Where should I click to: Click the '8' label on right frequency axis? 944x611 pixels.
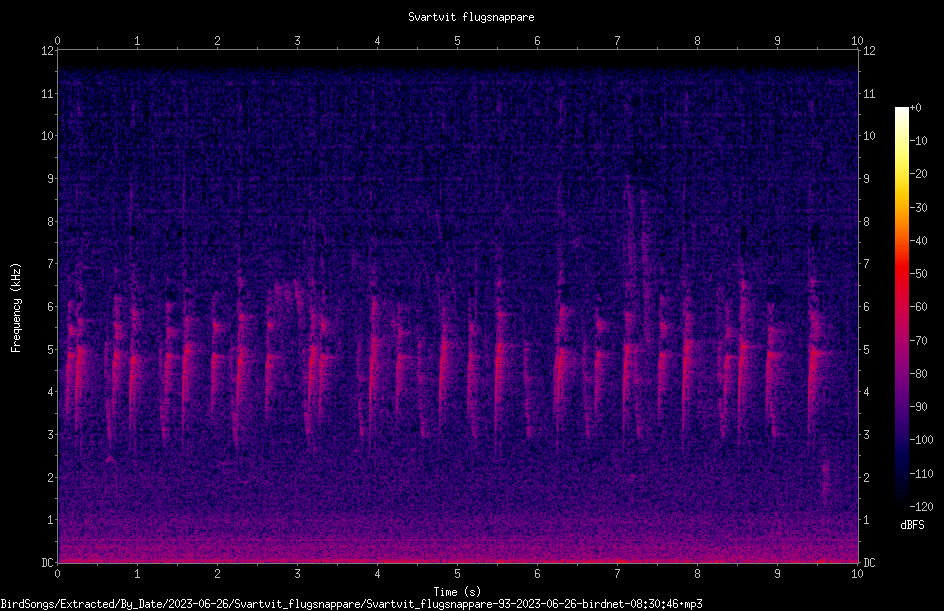[866, 221]
